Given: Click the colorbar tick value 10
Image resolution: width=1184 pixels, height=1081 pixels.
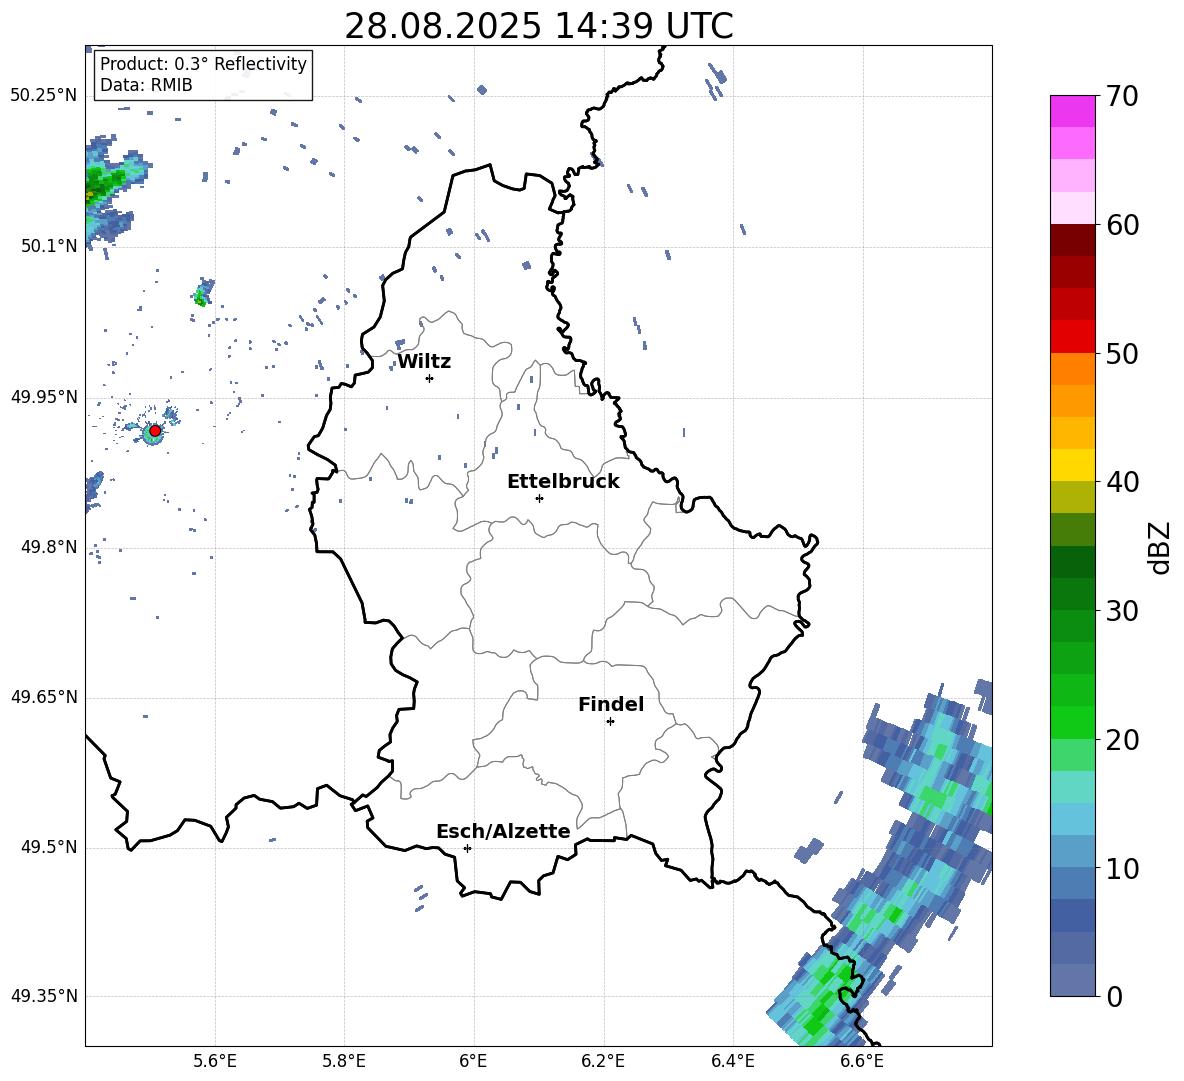Looking at the screenshot, I should pos(1122,869).
